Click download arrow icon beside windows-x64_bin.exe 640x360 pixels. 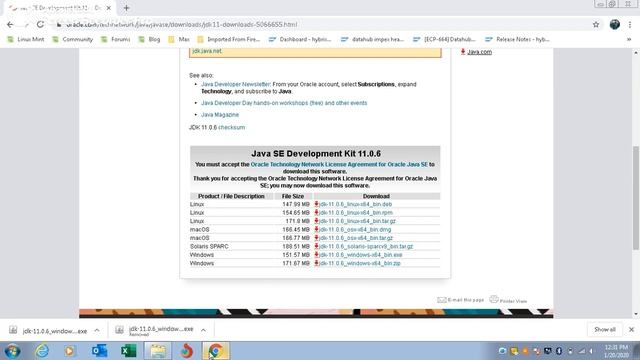(316, 255)
